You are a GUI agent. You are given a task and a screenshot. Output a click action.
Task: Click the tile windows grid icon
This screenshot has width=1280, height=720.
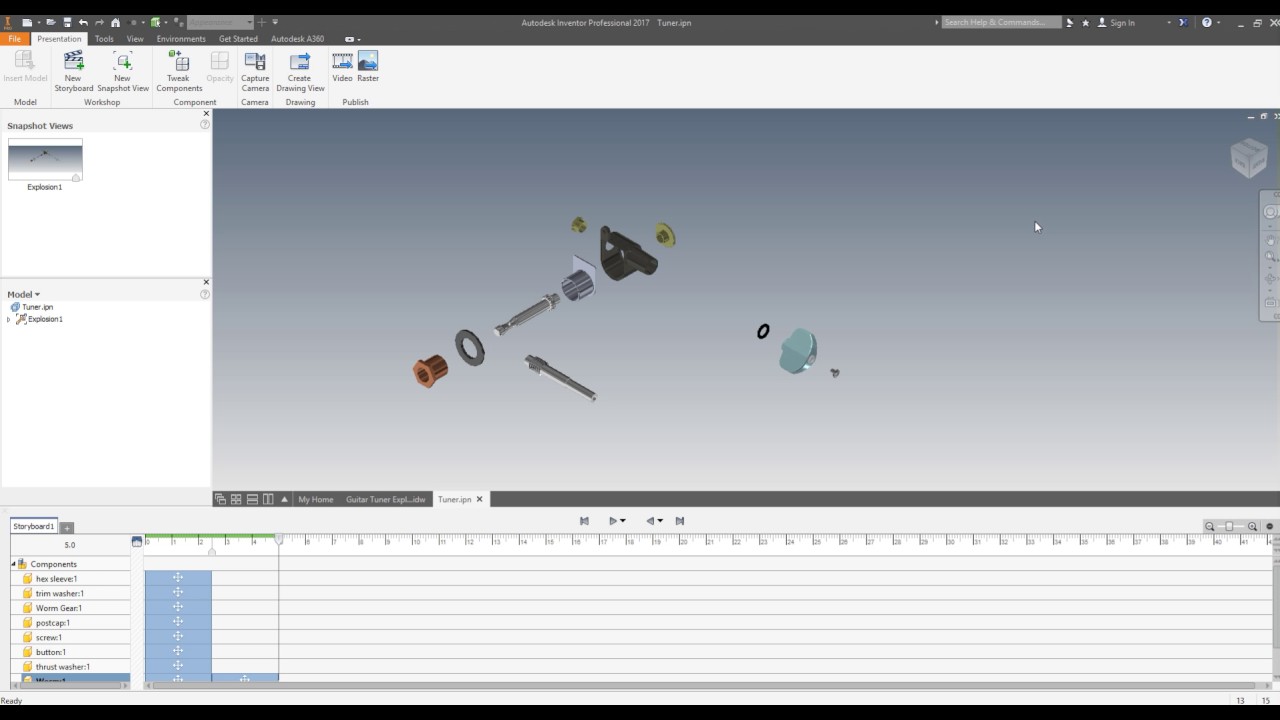tap(236, 499)
